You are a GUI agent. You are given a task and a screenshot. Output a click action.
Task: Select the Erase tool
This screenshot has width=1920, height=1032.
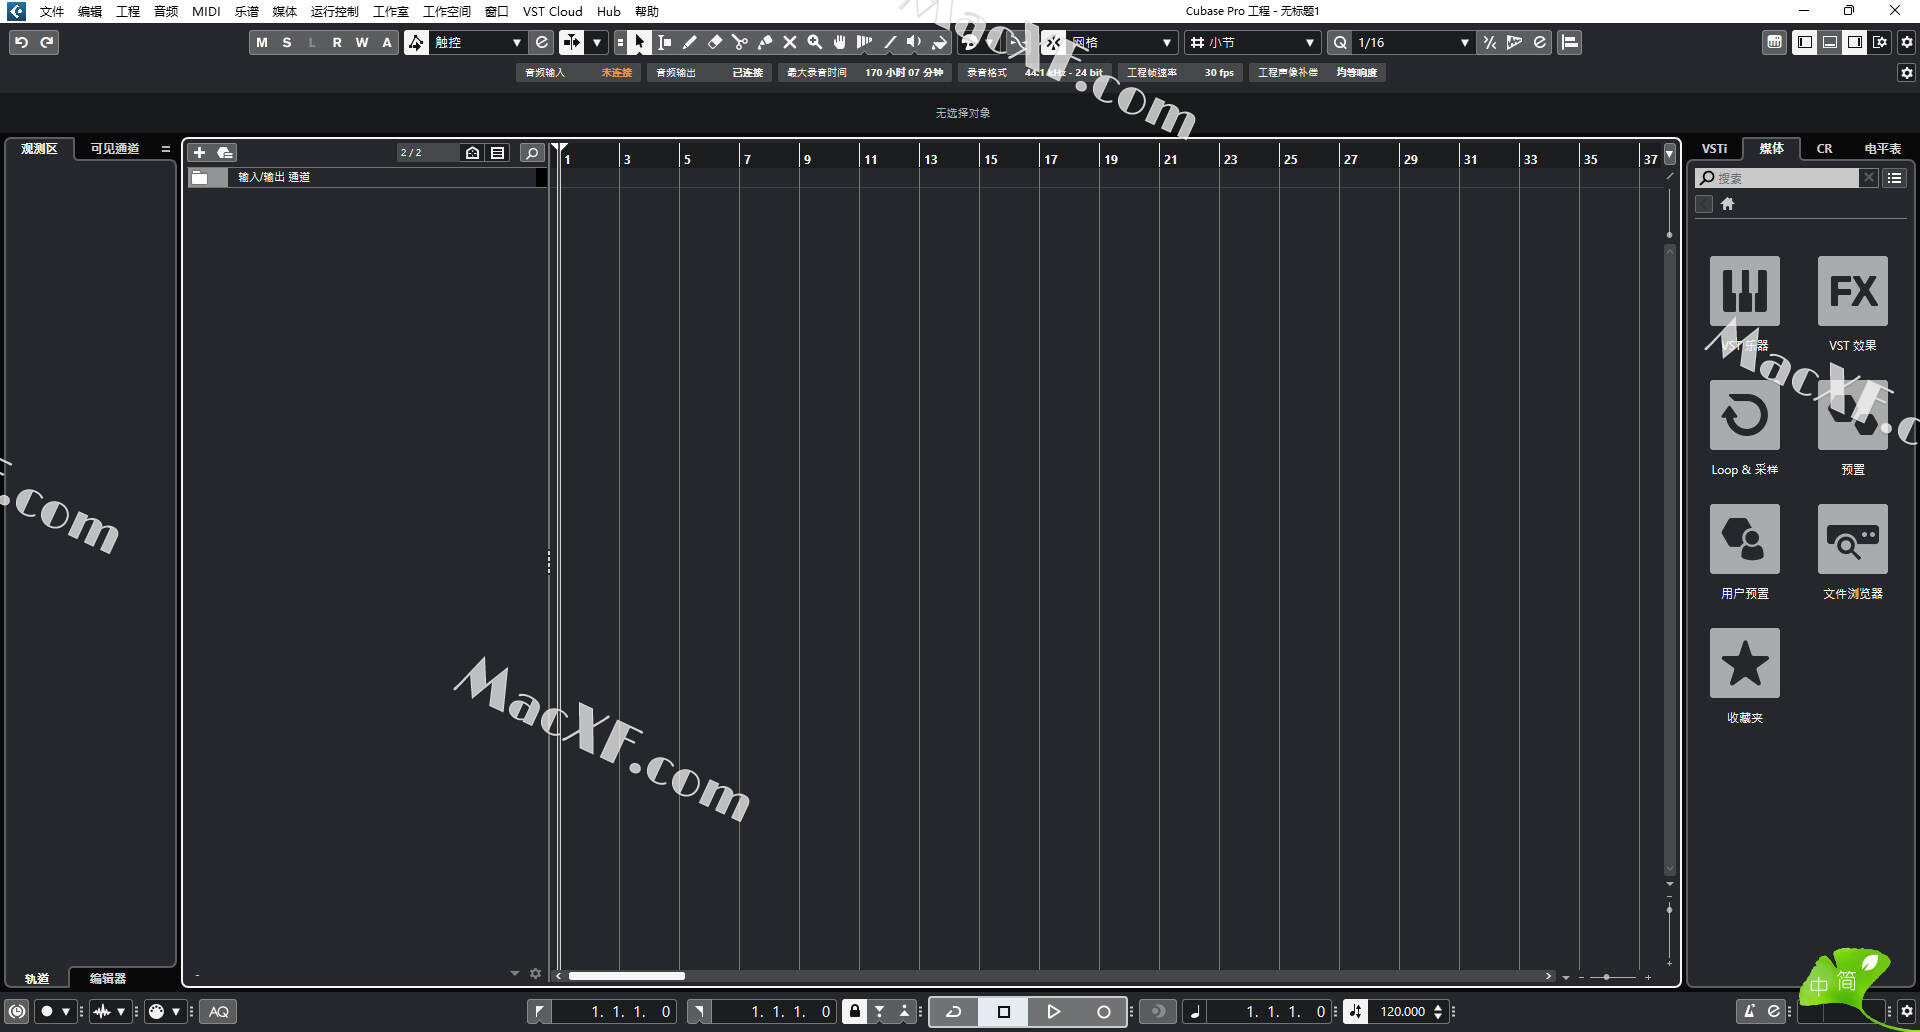coord(715,42)
